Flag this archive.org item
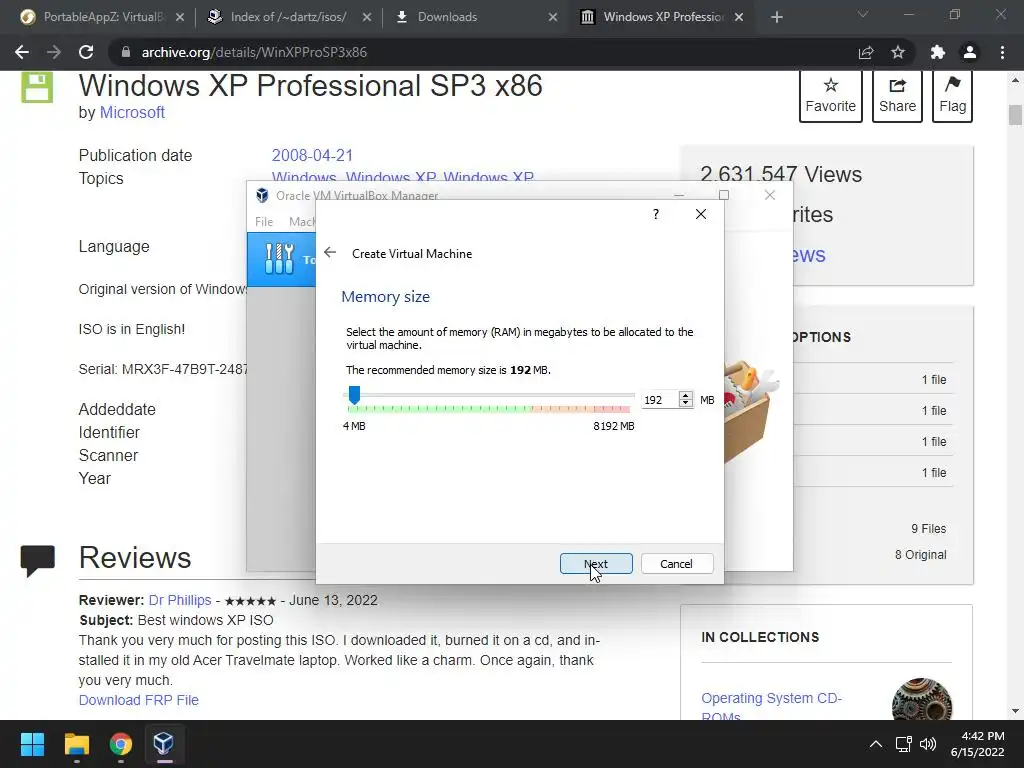 pyautogui.click(x=953, y=95)
